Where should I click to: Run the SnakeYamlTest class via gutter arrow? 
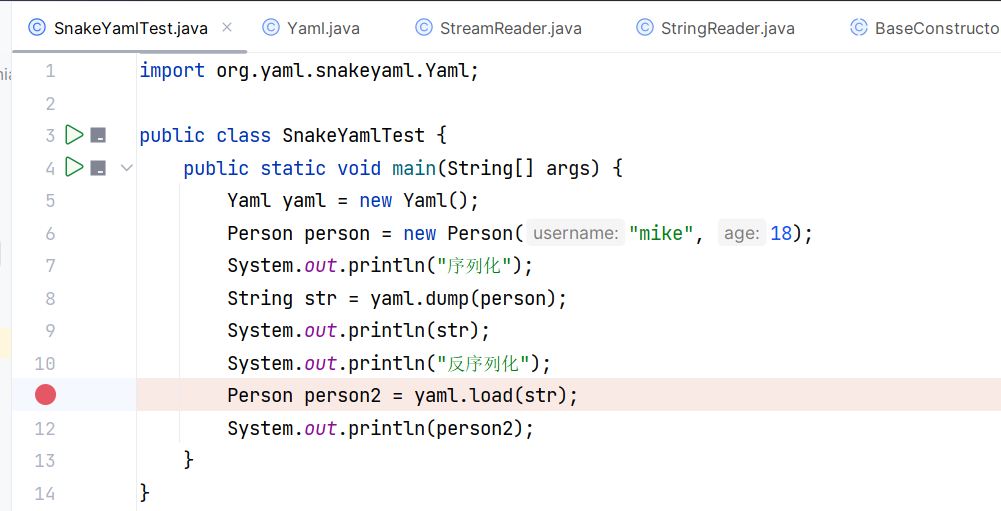(x=74, y=135)
